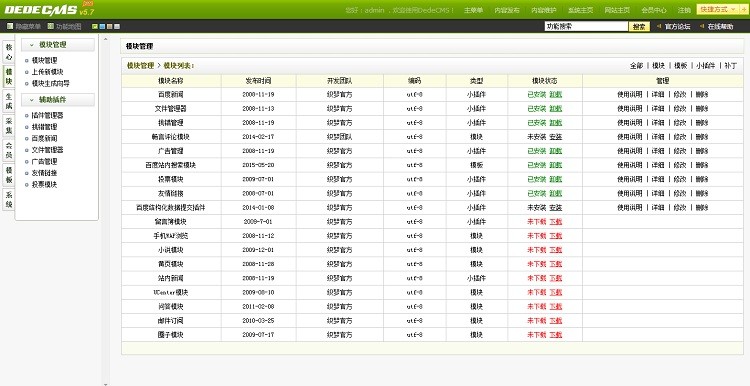The height and width of the screenshot is (386, 750).
Task: Click the 隐藏菜单 hide-menu icon
Action: 10,26
